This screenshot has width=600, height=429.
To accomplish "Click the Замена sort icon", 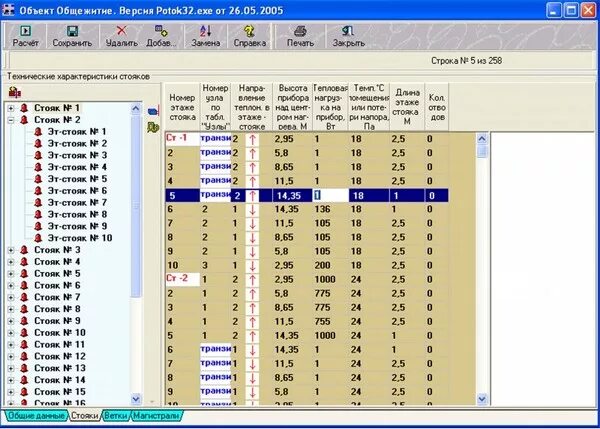I will (205, 31).
